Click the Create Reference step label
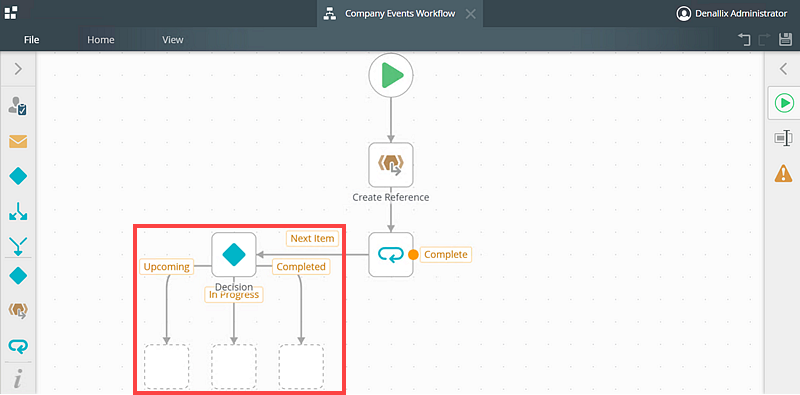 pyautogui.click(x=391, y=197)
